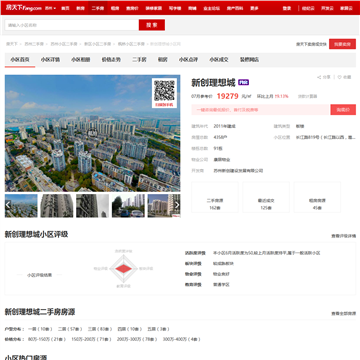Filter listings by 二居 (57套)

70,329
